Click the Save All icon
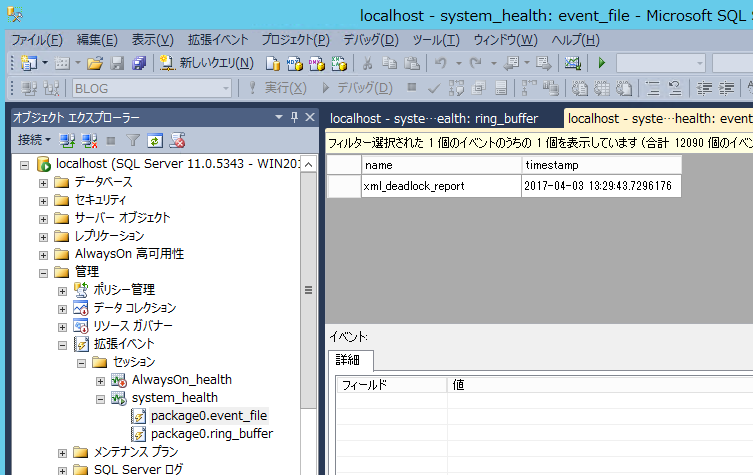The width and height of the screenshot is (753, 475). tap(139, 63)
